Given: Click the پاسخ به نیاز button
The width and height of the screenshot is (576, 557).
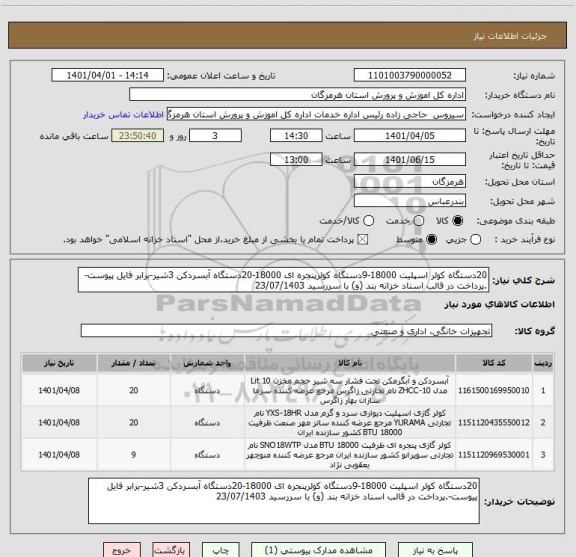Looking at the screenshot, I should pyautogui.click(x=435, y=550).
